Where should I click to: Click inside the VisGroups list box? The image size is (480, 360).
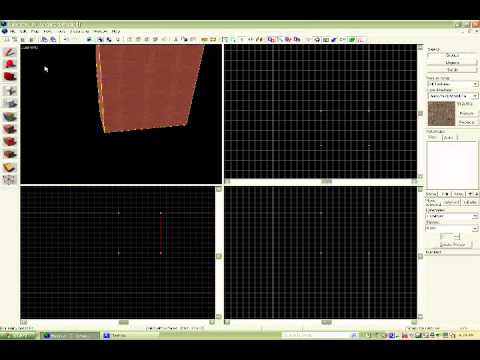point(452,165)
